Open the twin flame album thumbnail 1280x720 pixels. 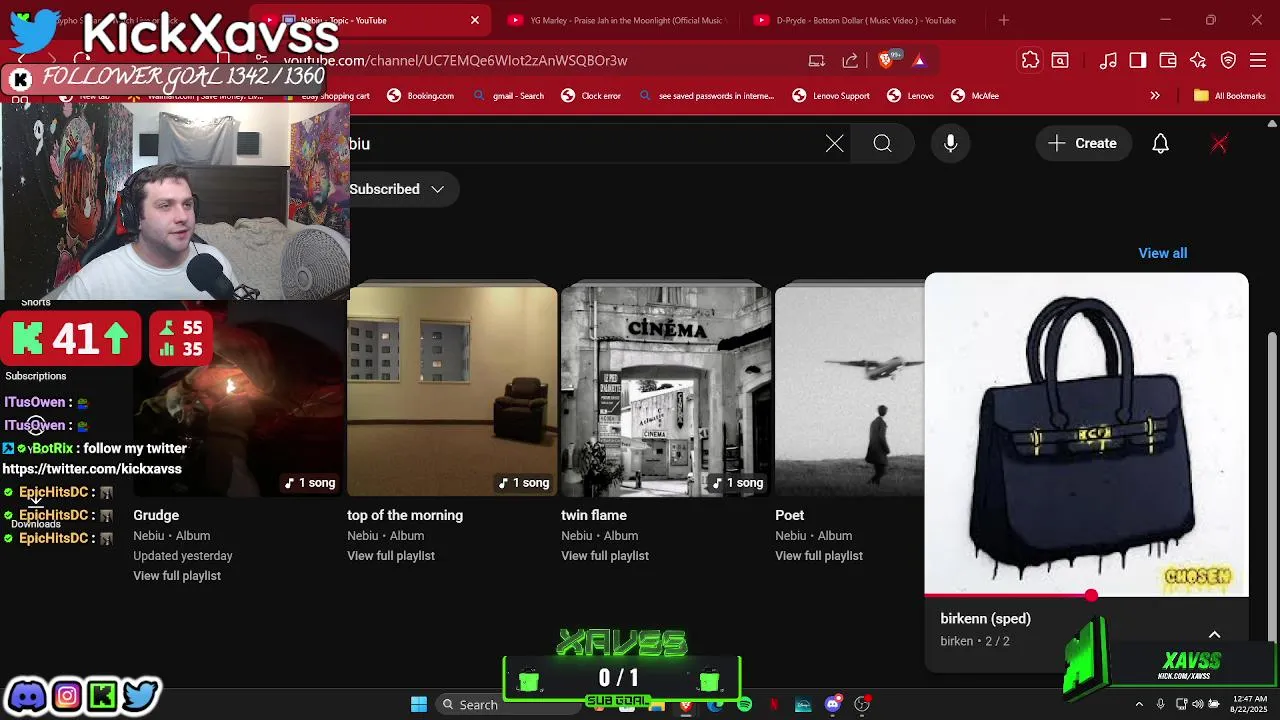[x=666, y=391]
